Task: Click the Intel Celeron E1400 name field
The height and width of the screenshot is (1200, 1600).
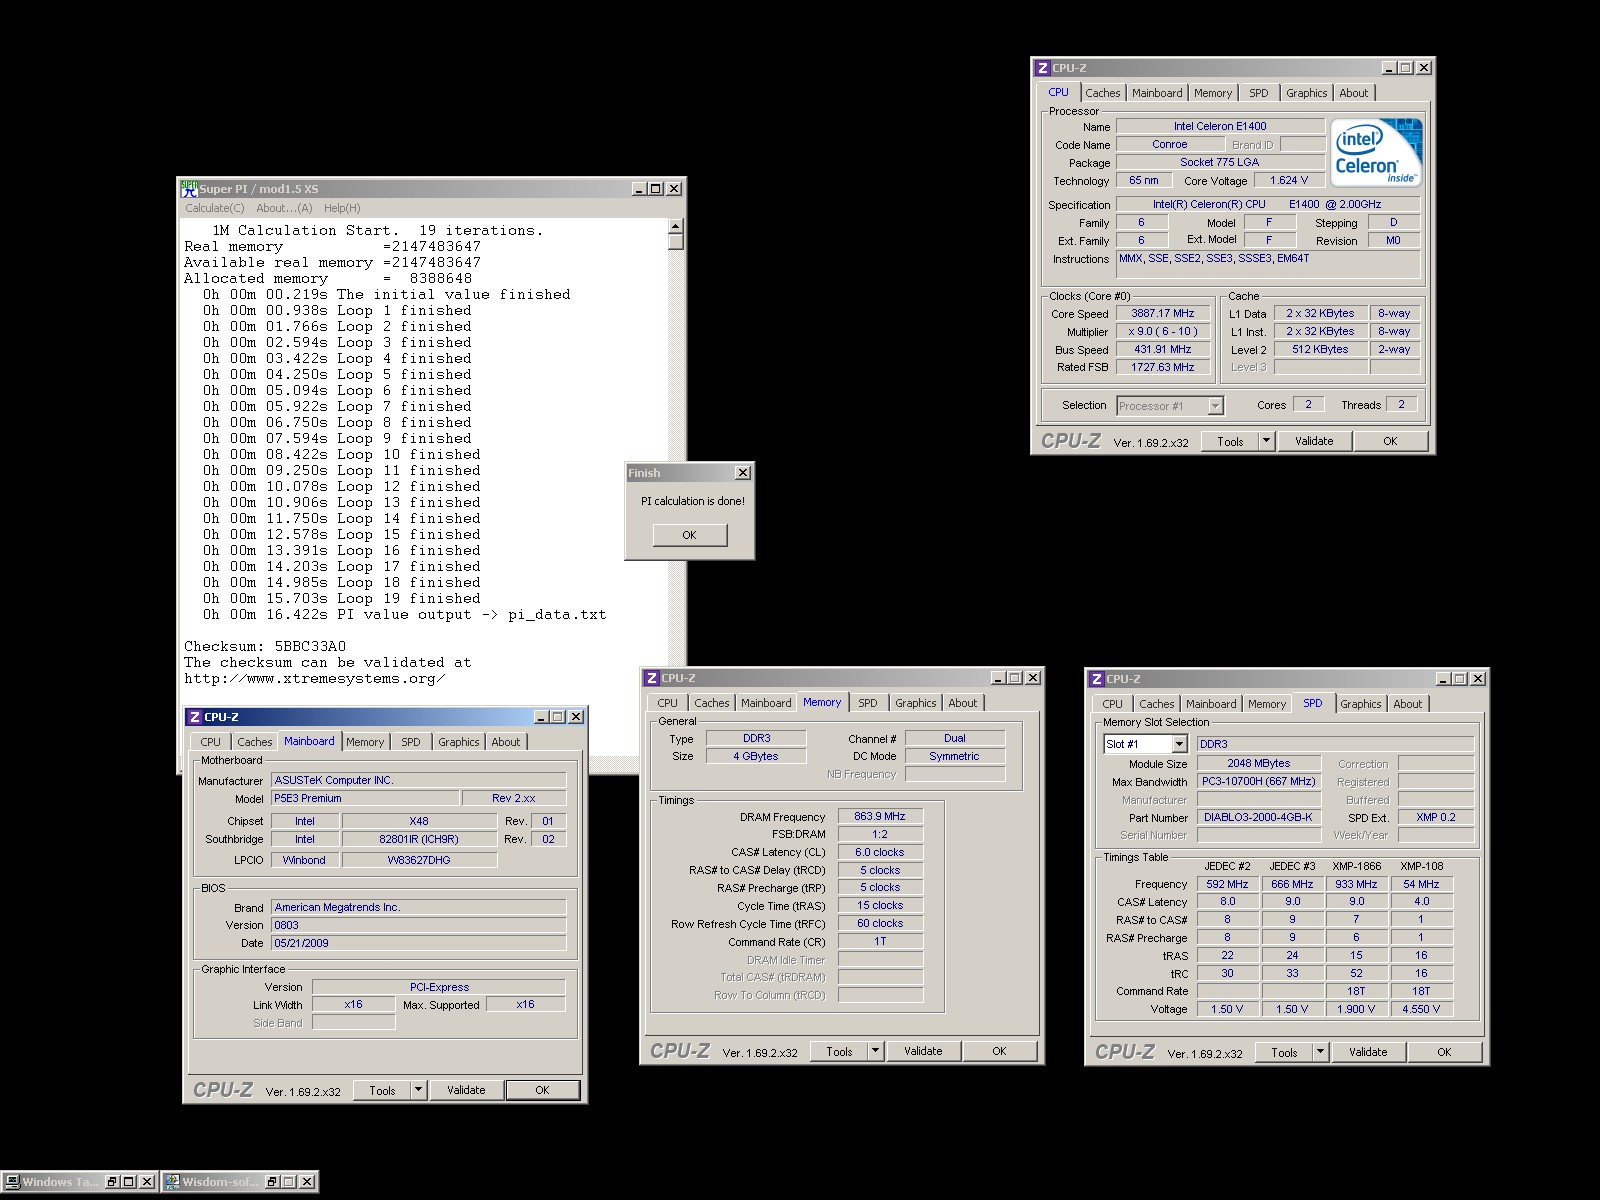Action: click(1220, 126)
